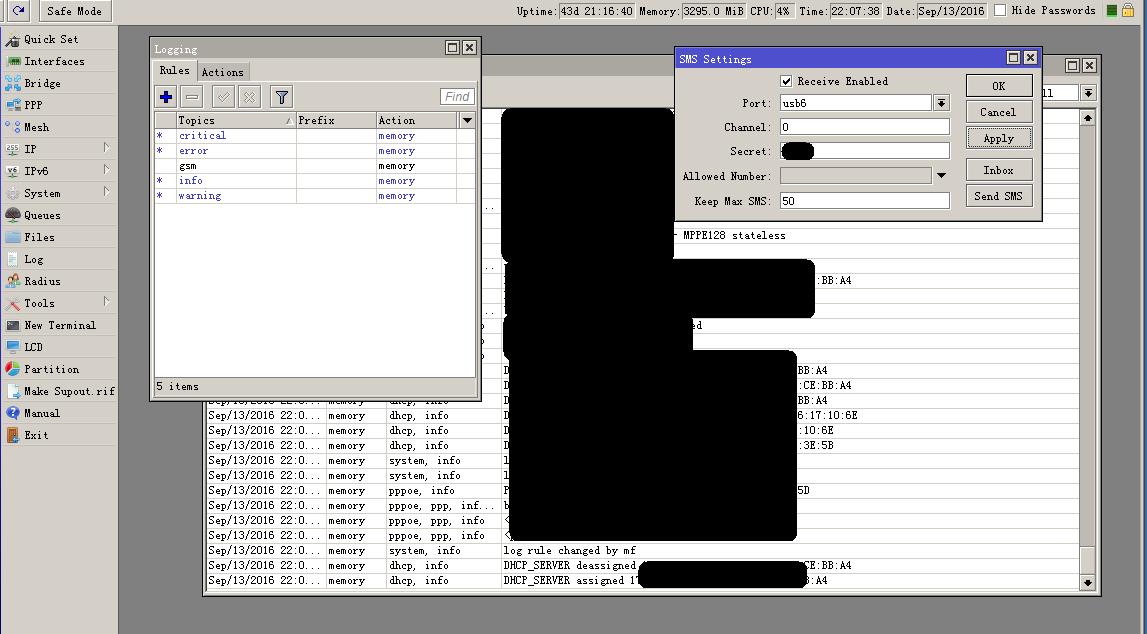The image size is (1147, 634).
Task: Expand the Allowed Number dropdown
Action: click(941, 176)
